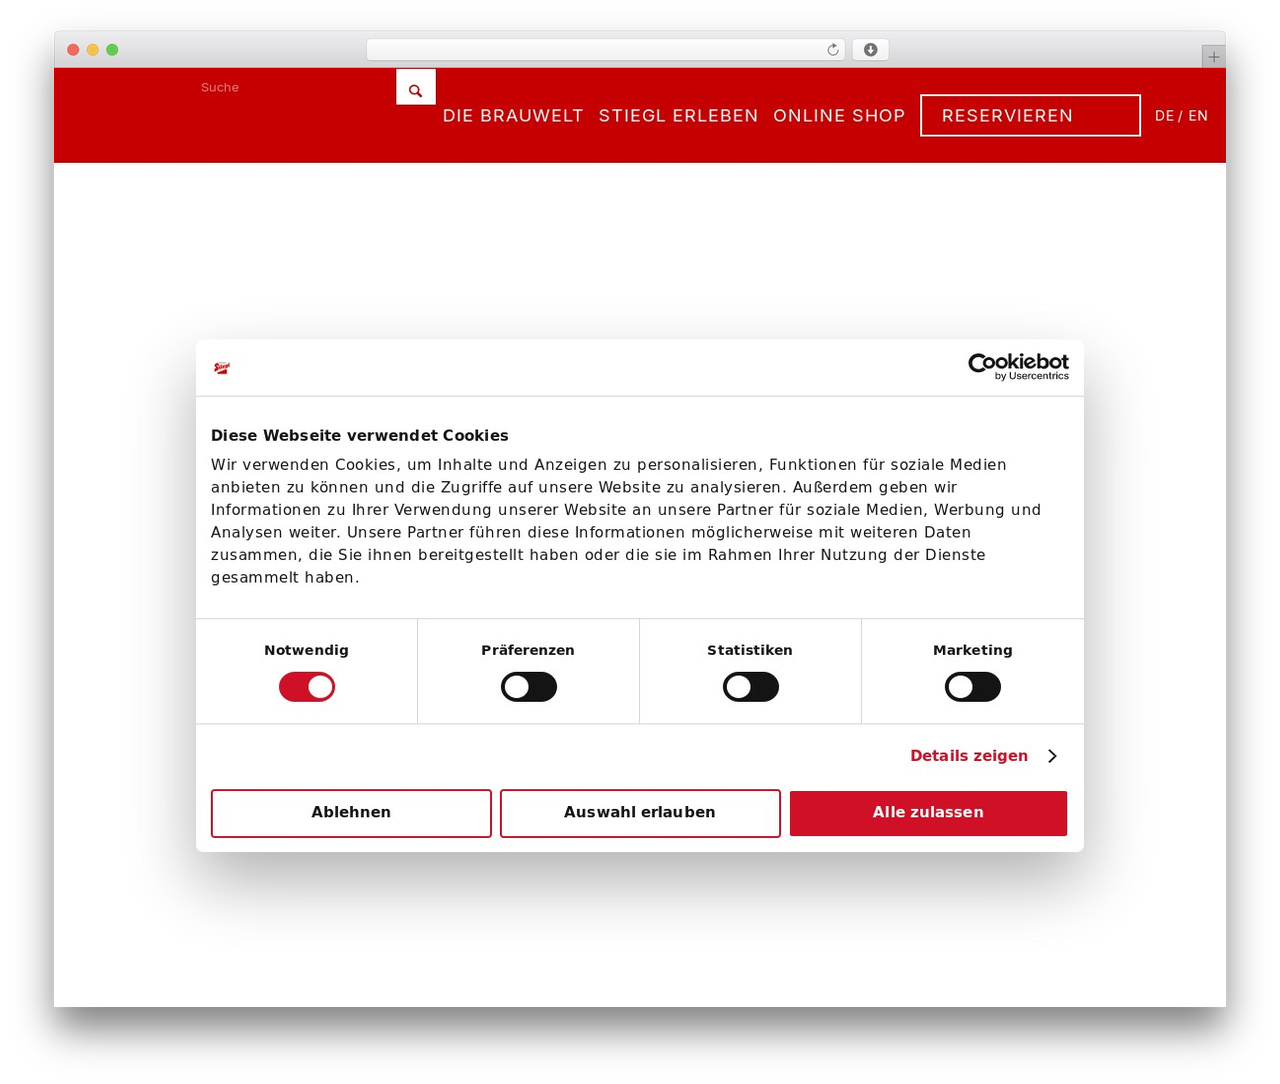This screenshot has height=1084, width=1280.
Task: Maximize the window with the green button
Action: pos(112,50)
